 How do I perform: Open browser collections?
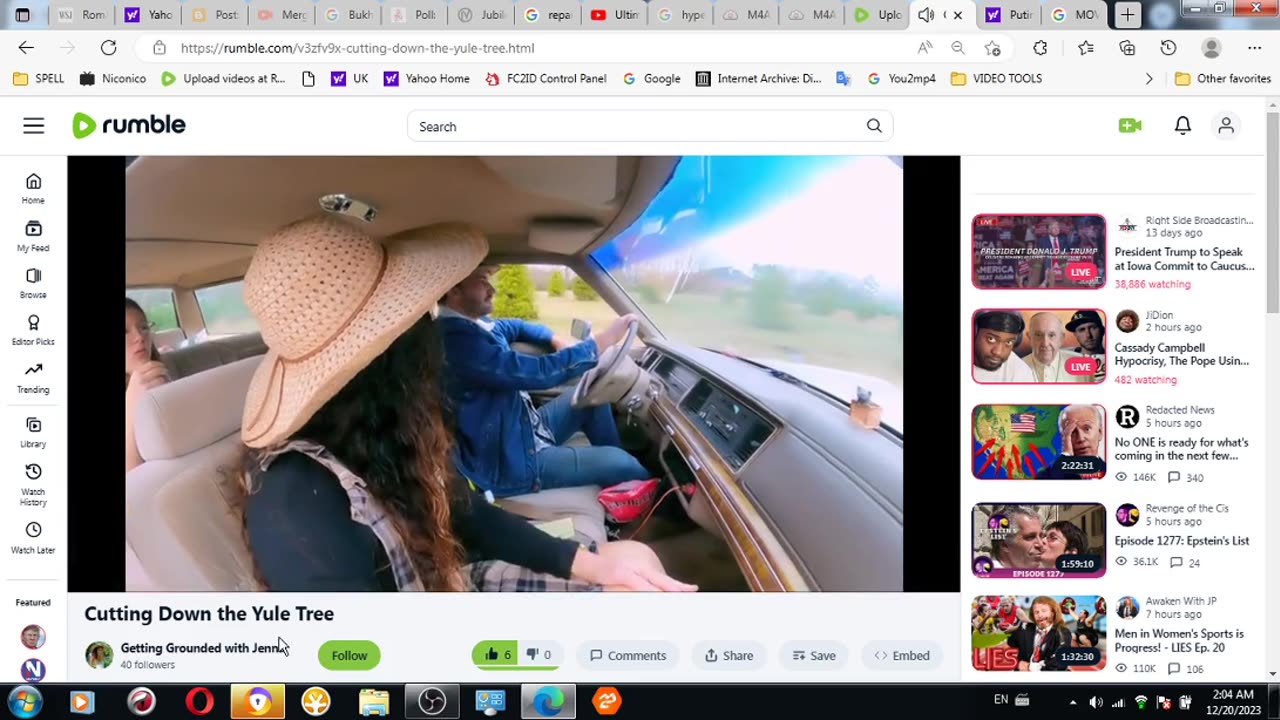click(1127, 48)
